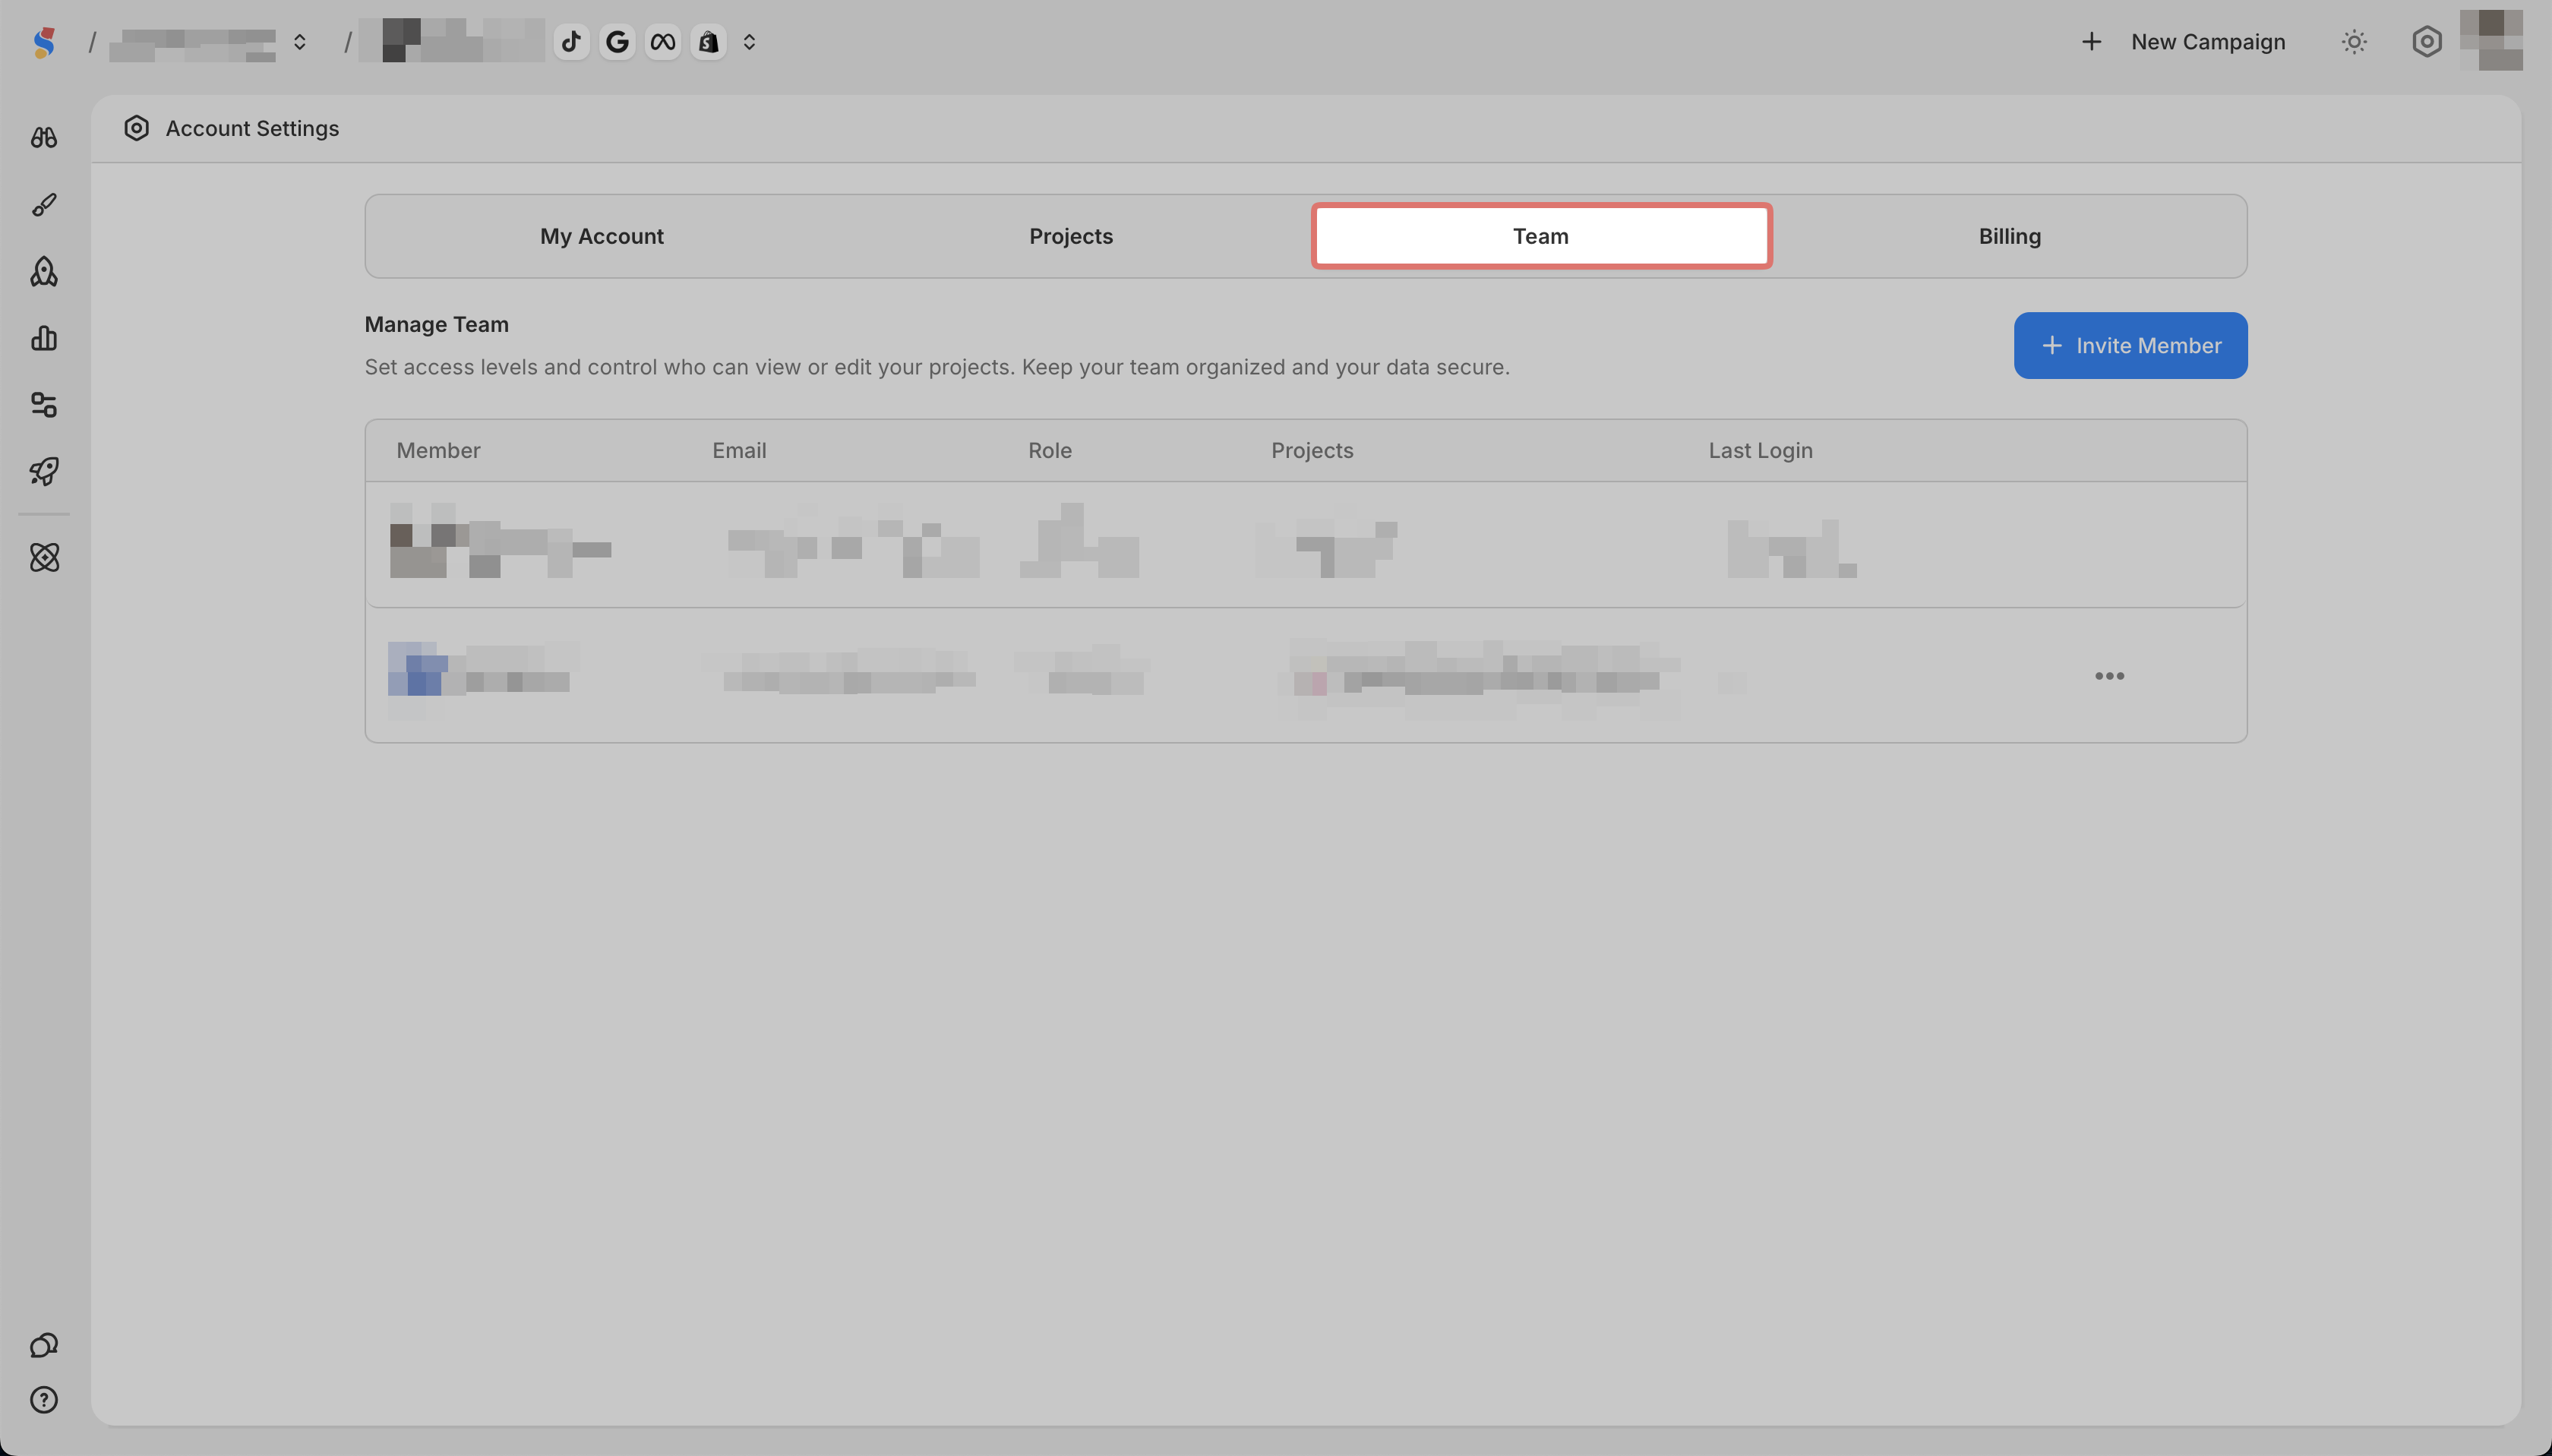Click the help question mark icon

point(44,1400)
